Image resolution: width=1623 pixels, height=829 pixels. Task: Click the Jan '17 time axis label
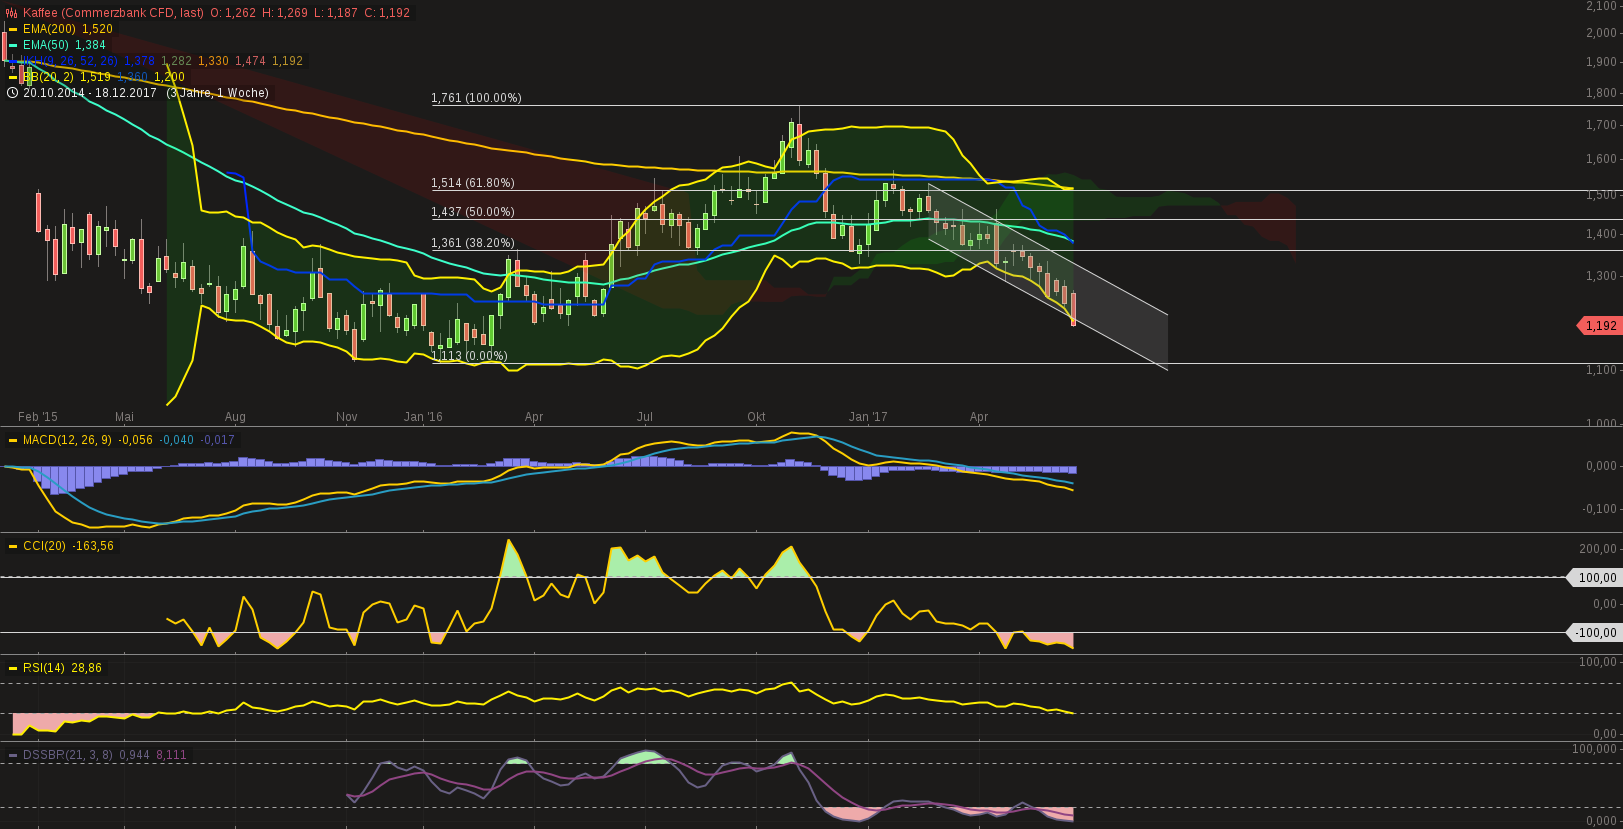868,417
